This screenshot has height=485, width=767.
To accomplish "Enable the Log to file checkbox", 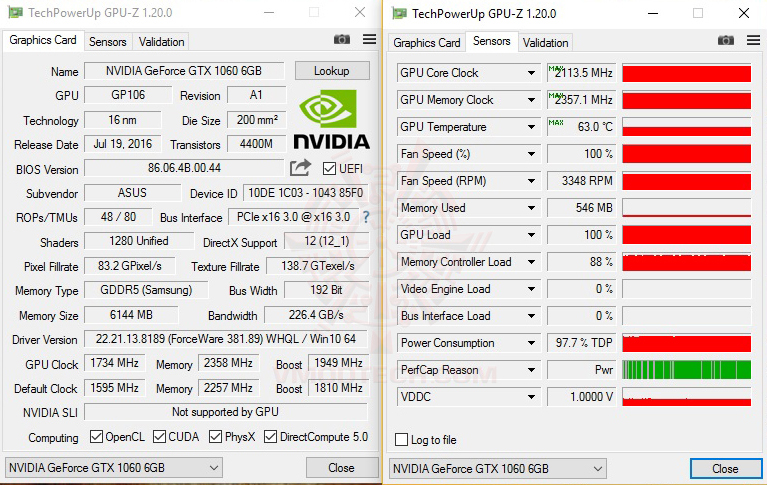I will (401, 439).
